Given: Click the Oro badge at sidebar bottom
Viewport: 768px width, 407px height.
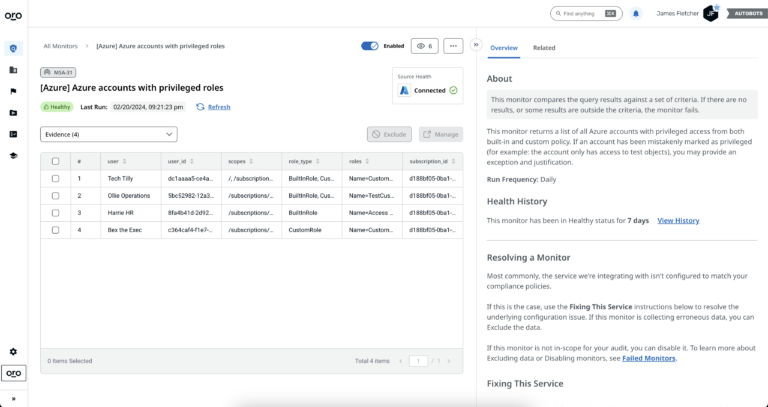Looking at the screenshot, I should pos(13,373).
